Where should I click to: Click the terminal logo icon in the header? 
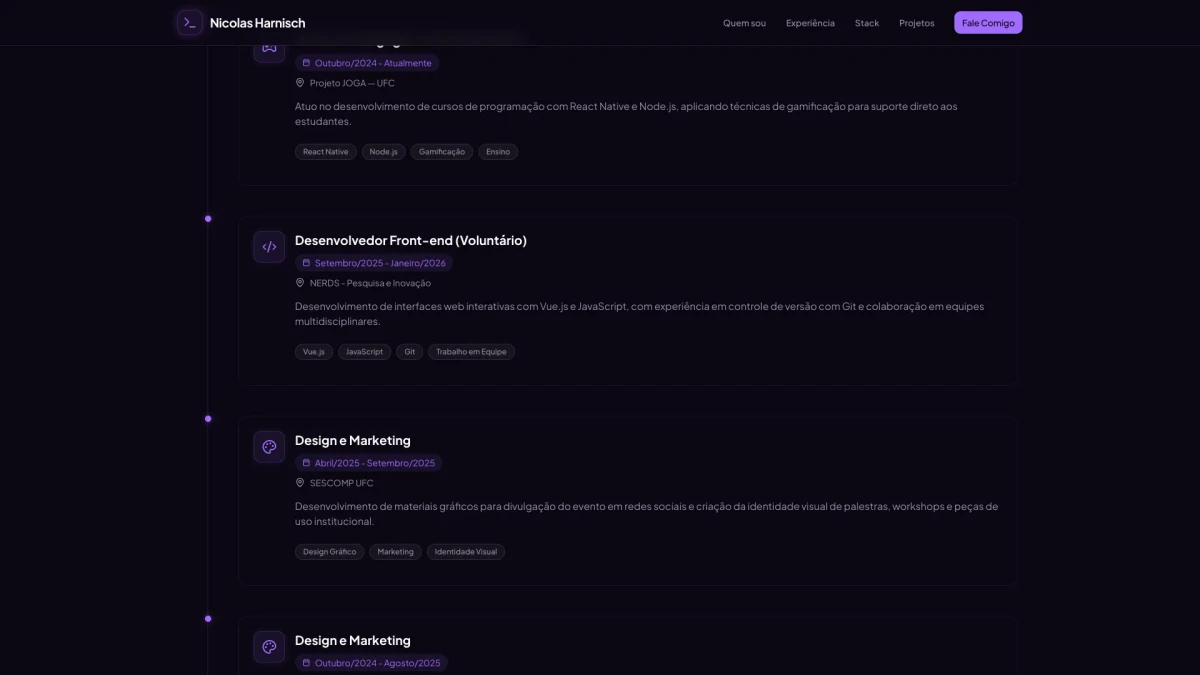tap(190, 23)
